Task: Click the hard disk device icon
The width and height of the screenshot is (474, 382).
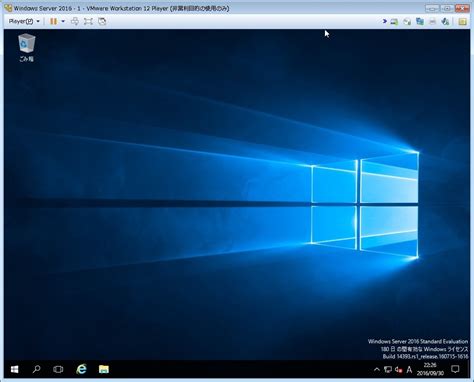Action: pos(394,22)
